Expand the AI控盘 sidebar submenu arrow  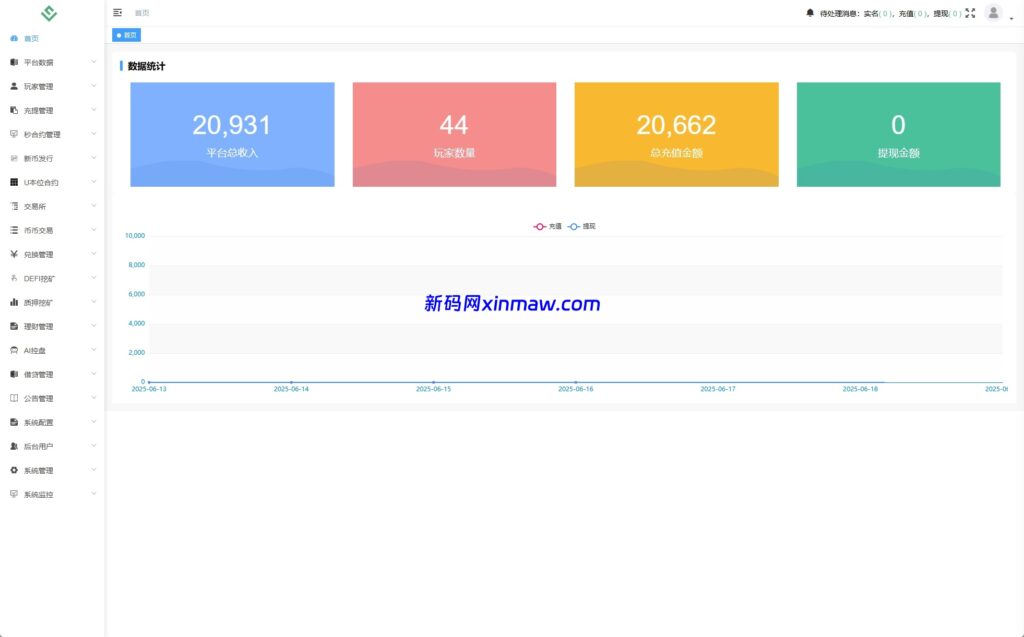pyautogui.click(x=94, y=350)
